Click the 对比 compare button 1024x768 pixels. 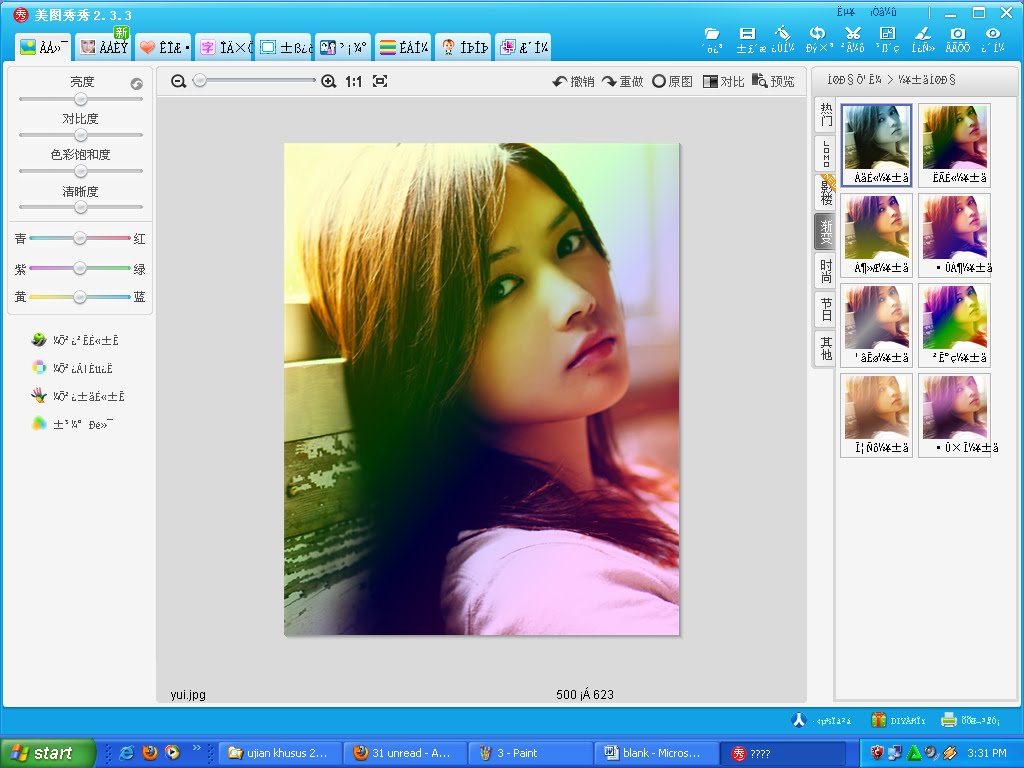pyautogui.click(x=724, y=81)
